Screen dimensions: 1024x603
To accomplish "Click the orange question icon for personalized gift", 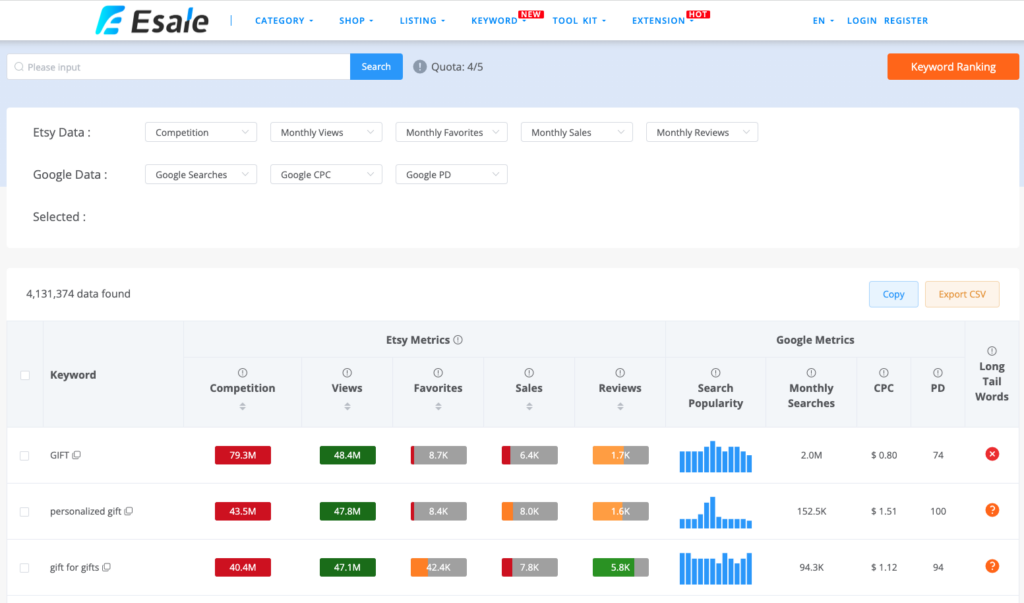I will [x=991, y=510].
